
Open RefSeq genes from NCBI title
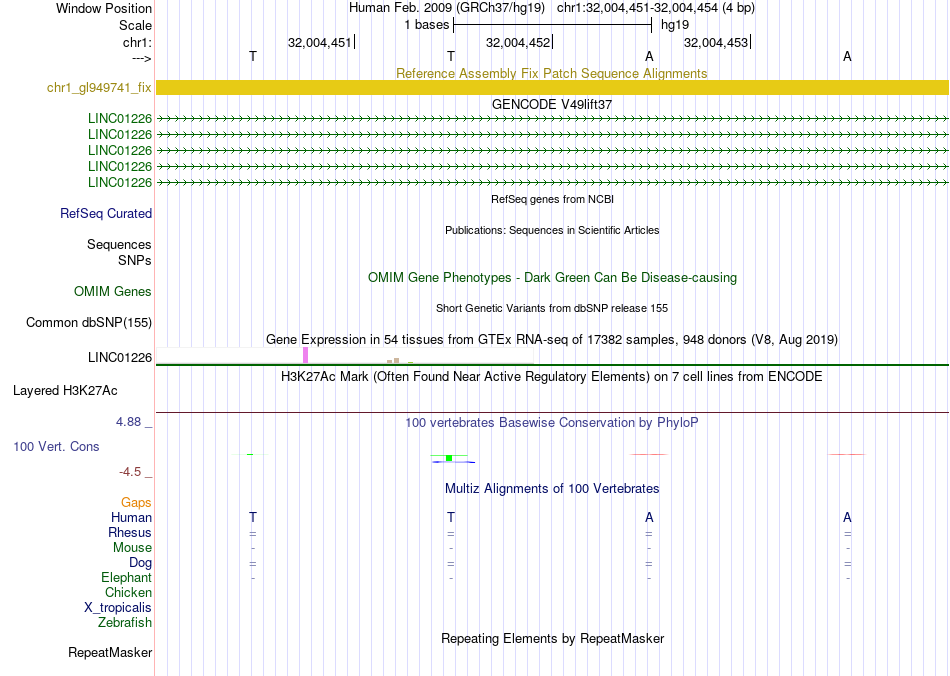pos(552,199)
